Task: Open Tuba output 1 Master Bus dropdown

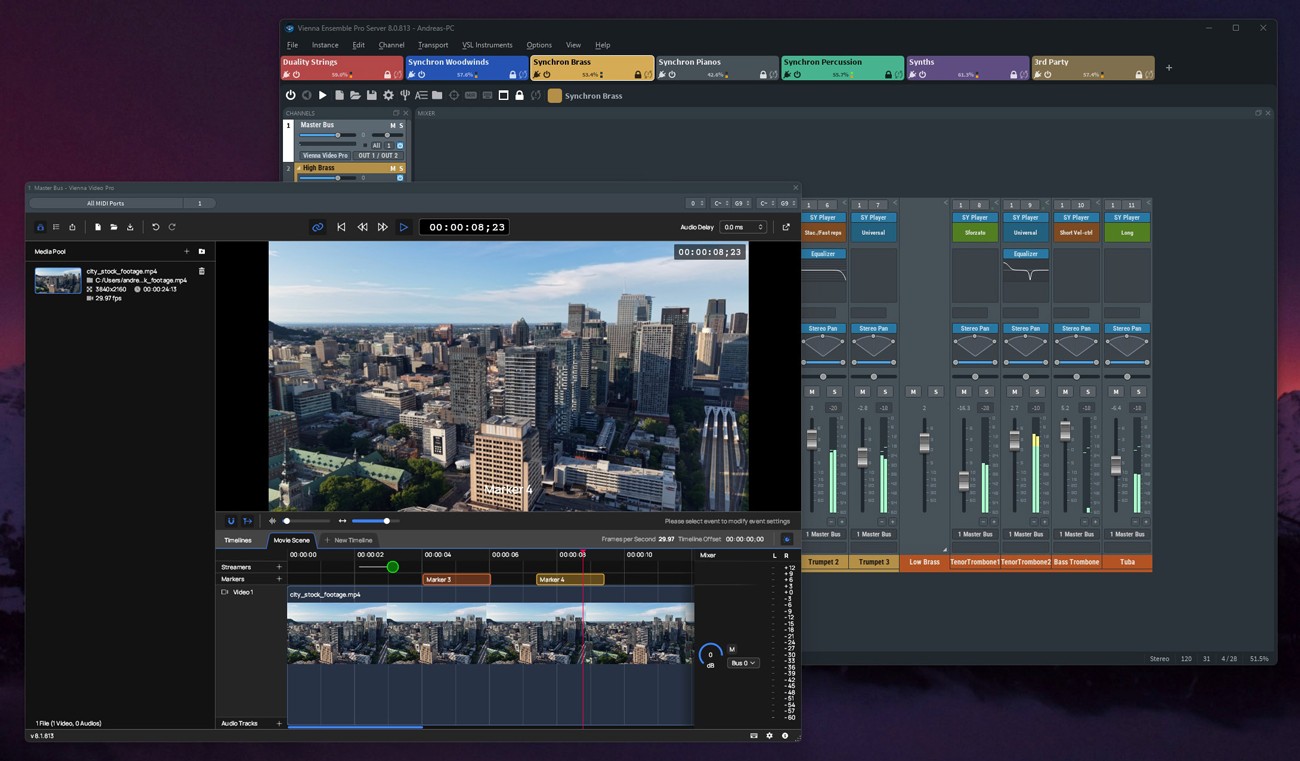Action: [1127, 534]
